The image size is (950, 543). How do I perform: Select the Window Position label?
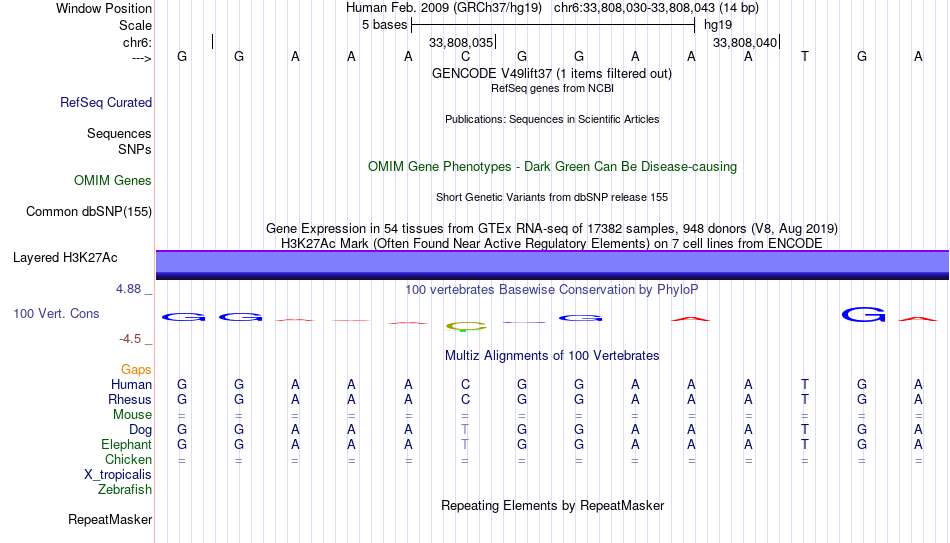104,8
